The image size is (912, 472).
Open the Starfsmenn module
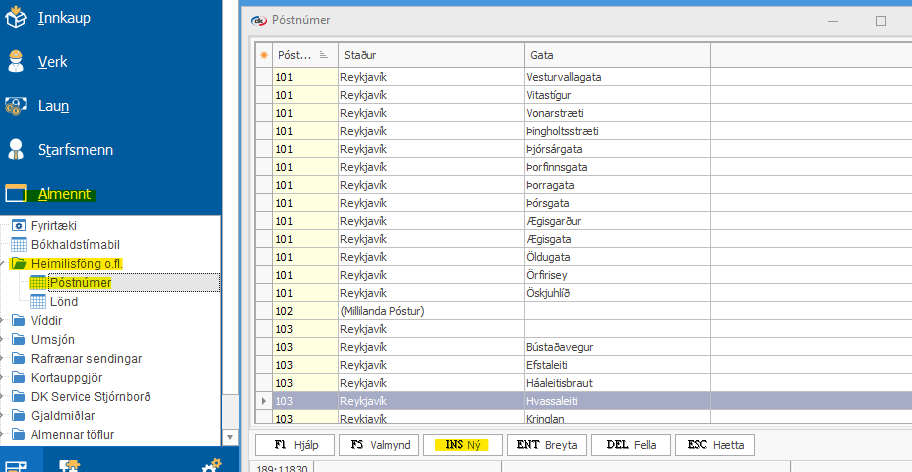pos(75,150)
